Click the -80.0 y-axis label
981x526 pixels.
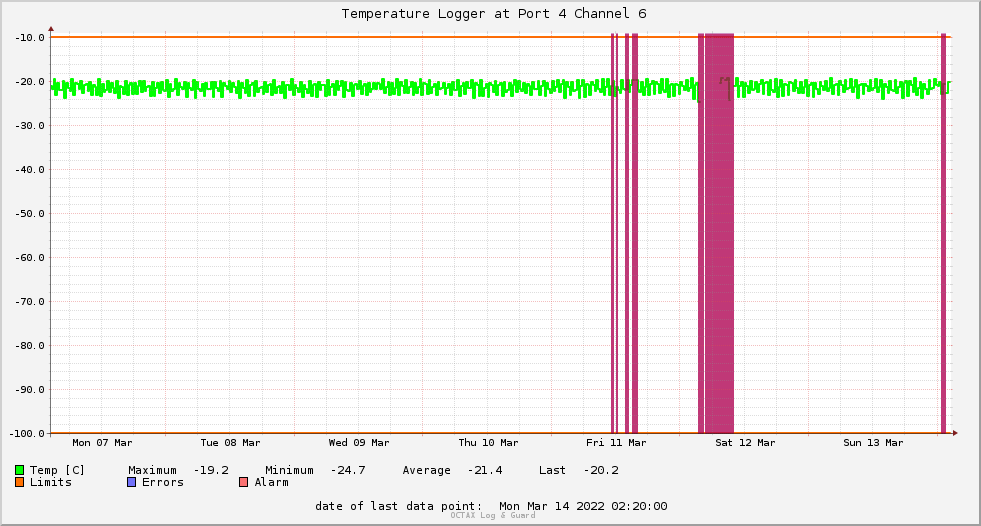click(x=29, y=346)
